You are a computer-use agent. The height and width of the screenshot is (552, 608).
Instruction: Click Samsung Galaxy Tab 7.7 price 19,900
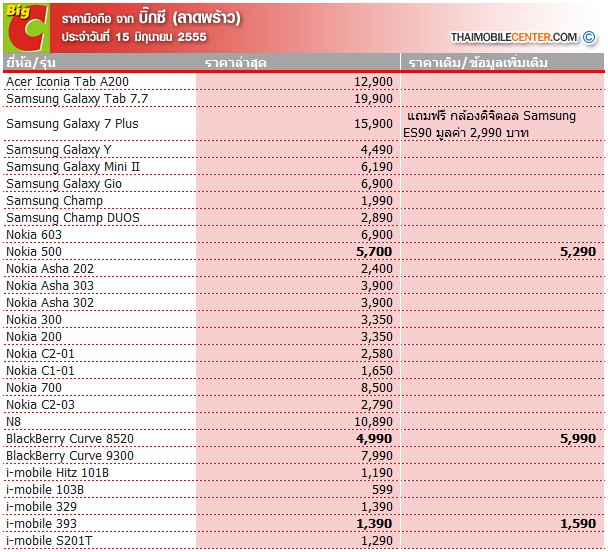pos(373,99)
